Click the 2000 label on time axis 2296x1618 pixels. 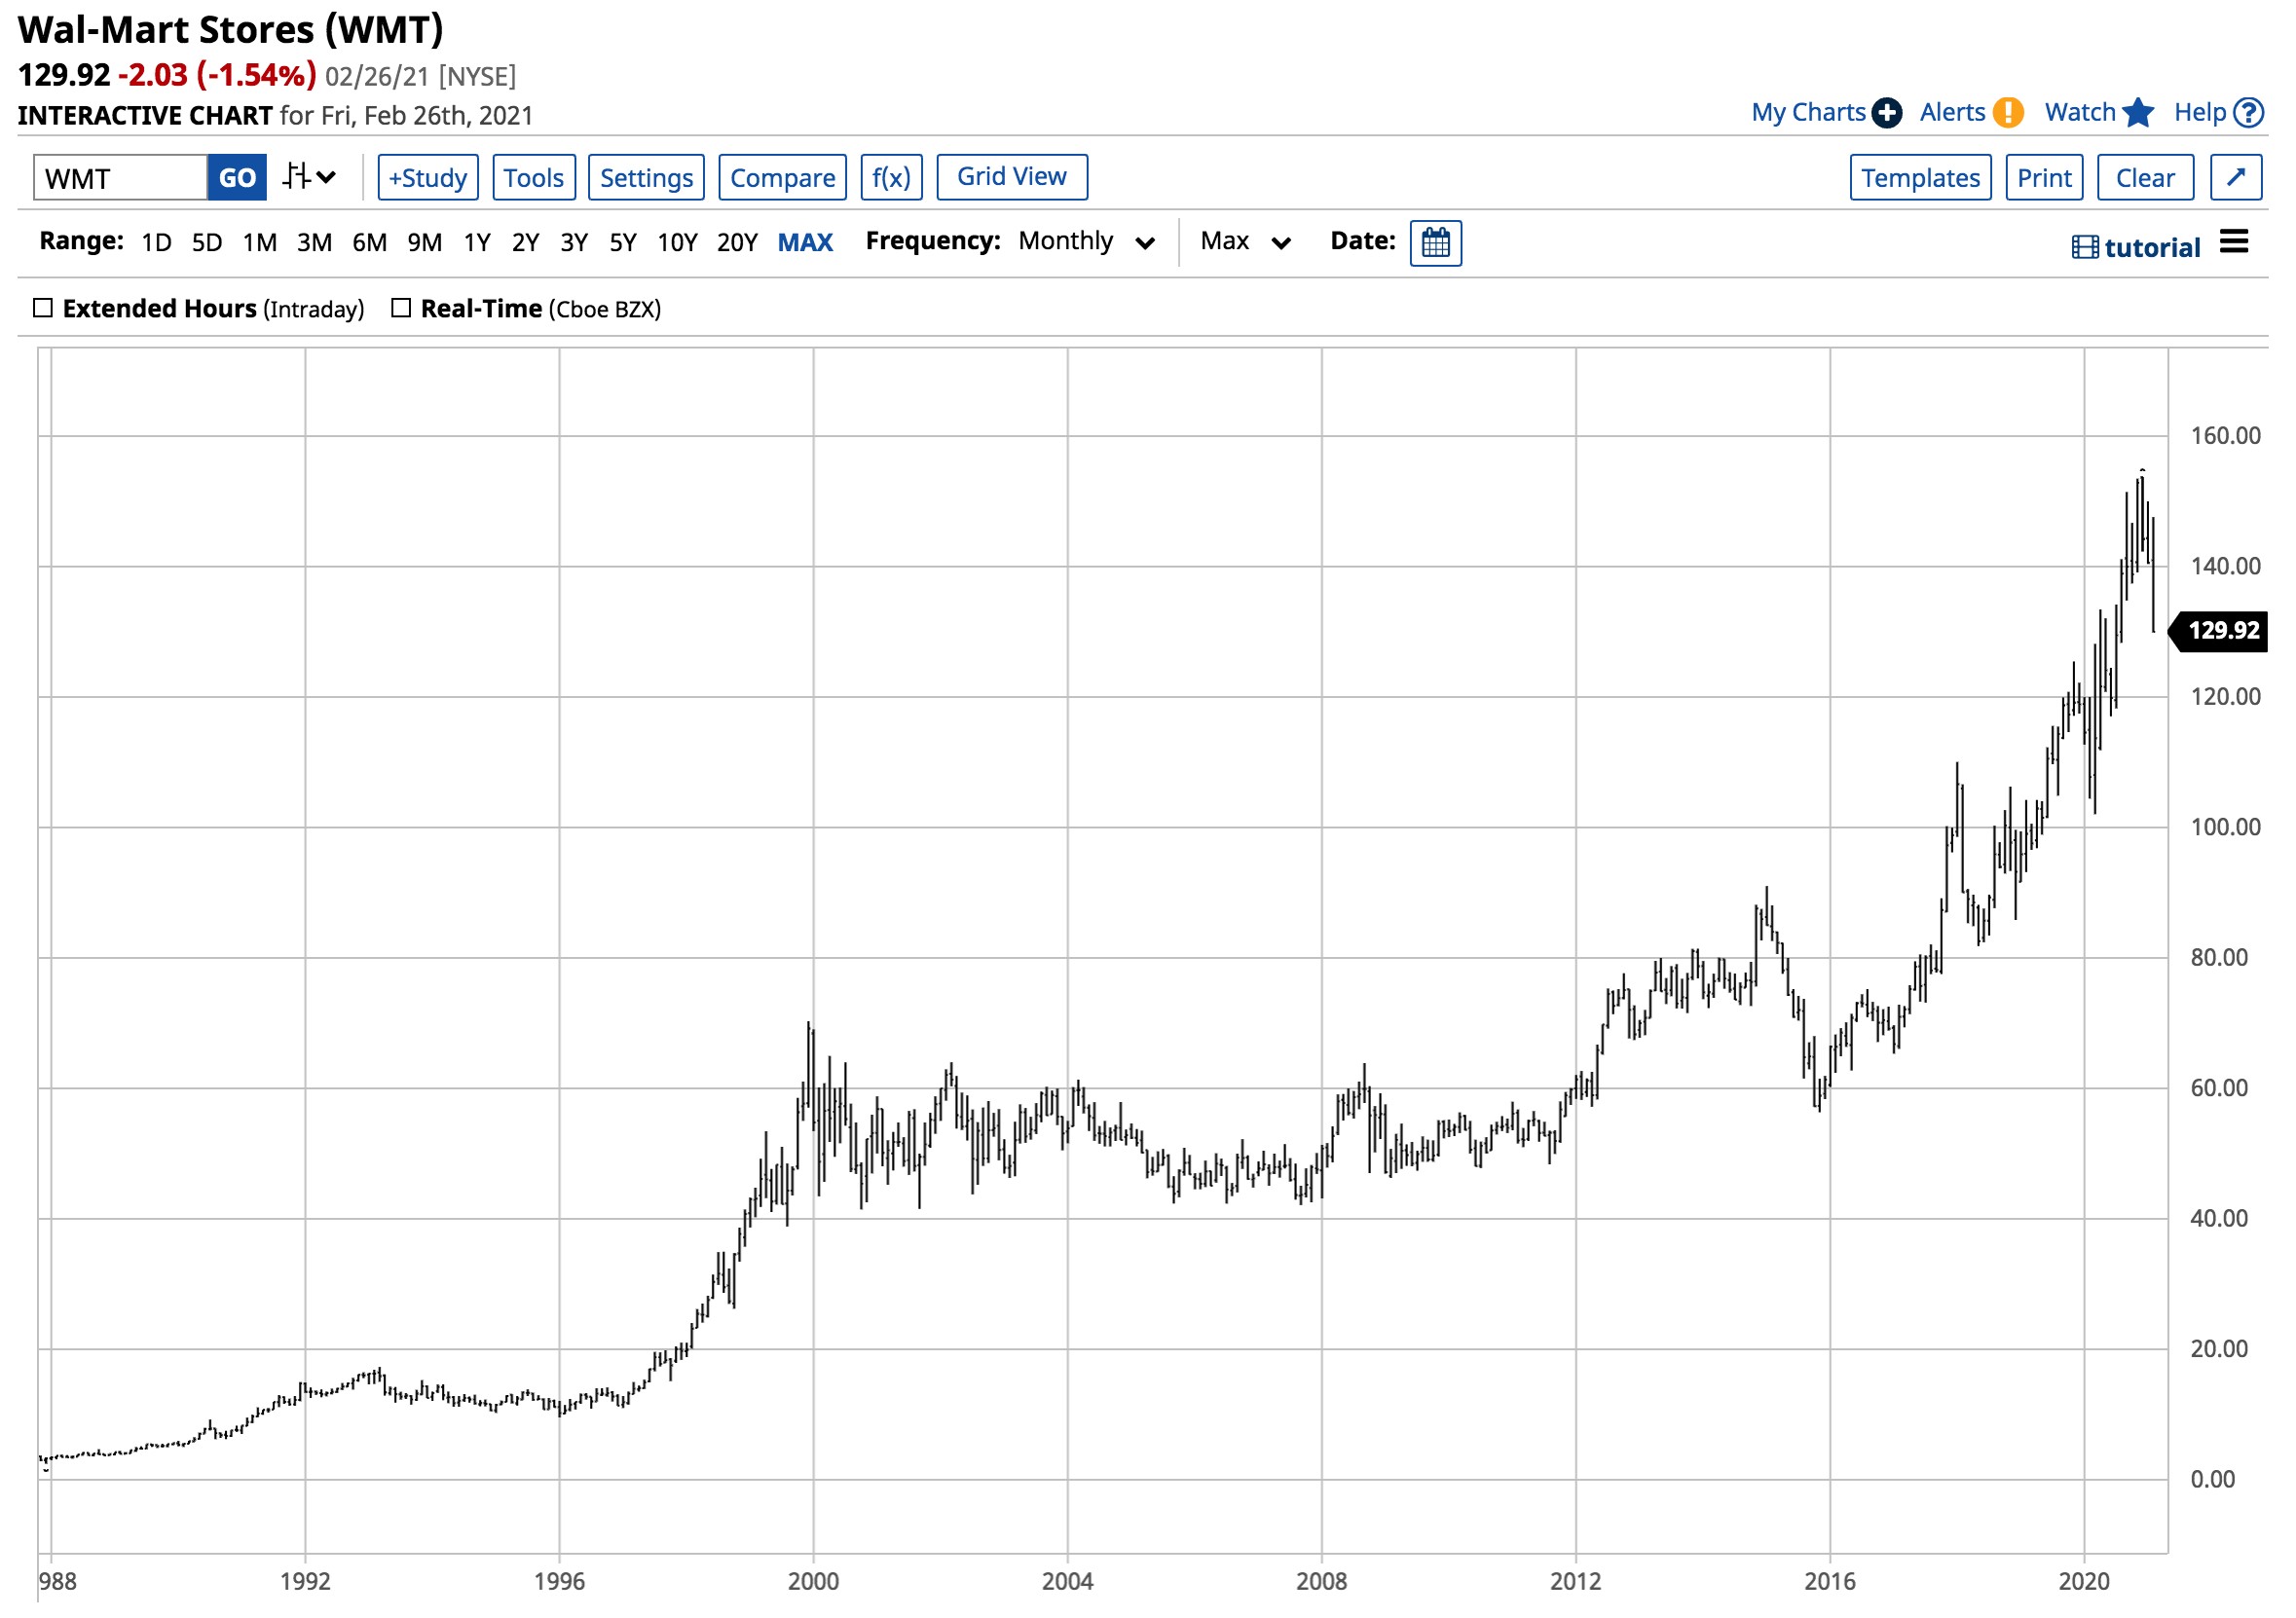(813, 1581)
